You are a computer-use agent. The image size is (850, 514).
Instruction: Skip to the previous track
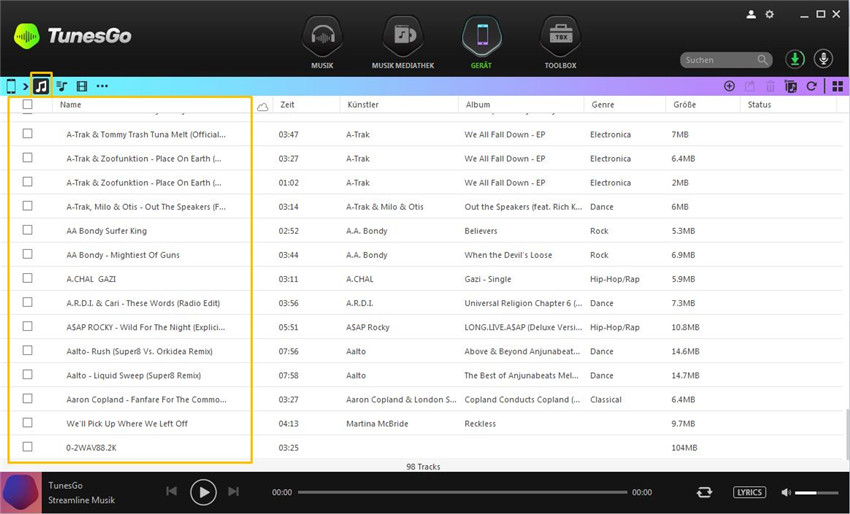coord(171,491)
